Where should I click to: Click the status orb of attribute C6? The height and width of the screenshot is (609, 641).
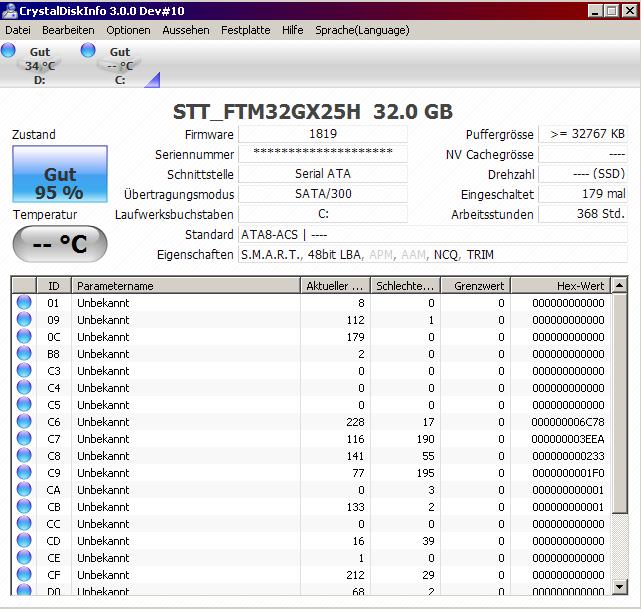(x=24, y=421)
